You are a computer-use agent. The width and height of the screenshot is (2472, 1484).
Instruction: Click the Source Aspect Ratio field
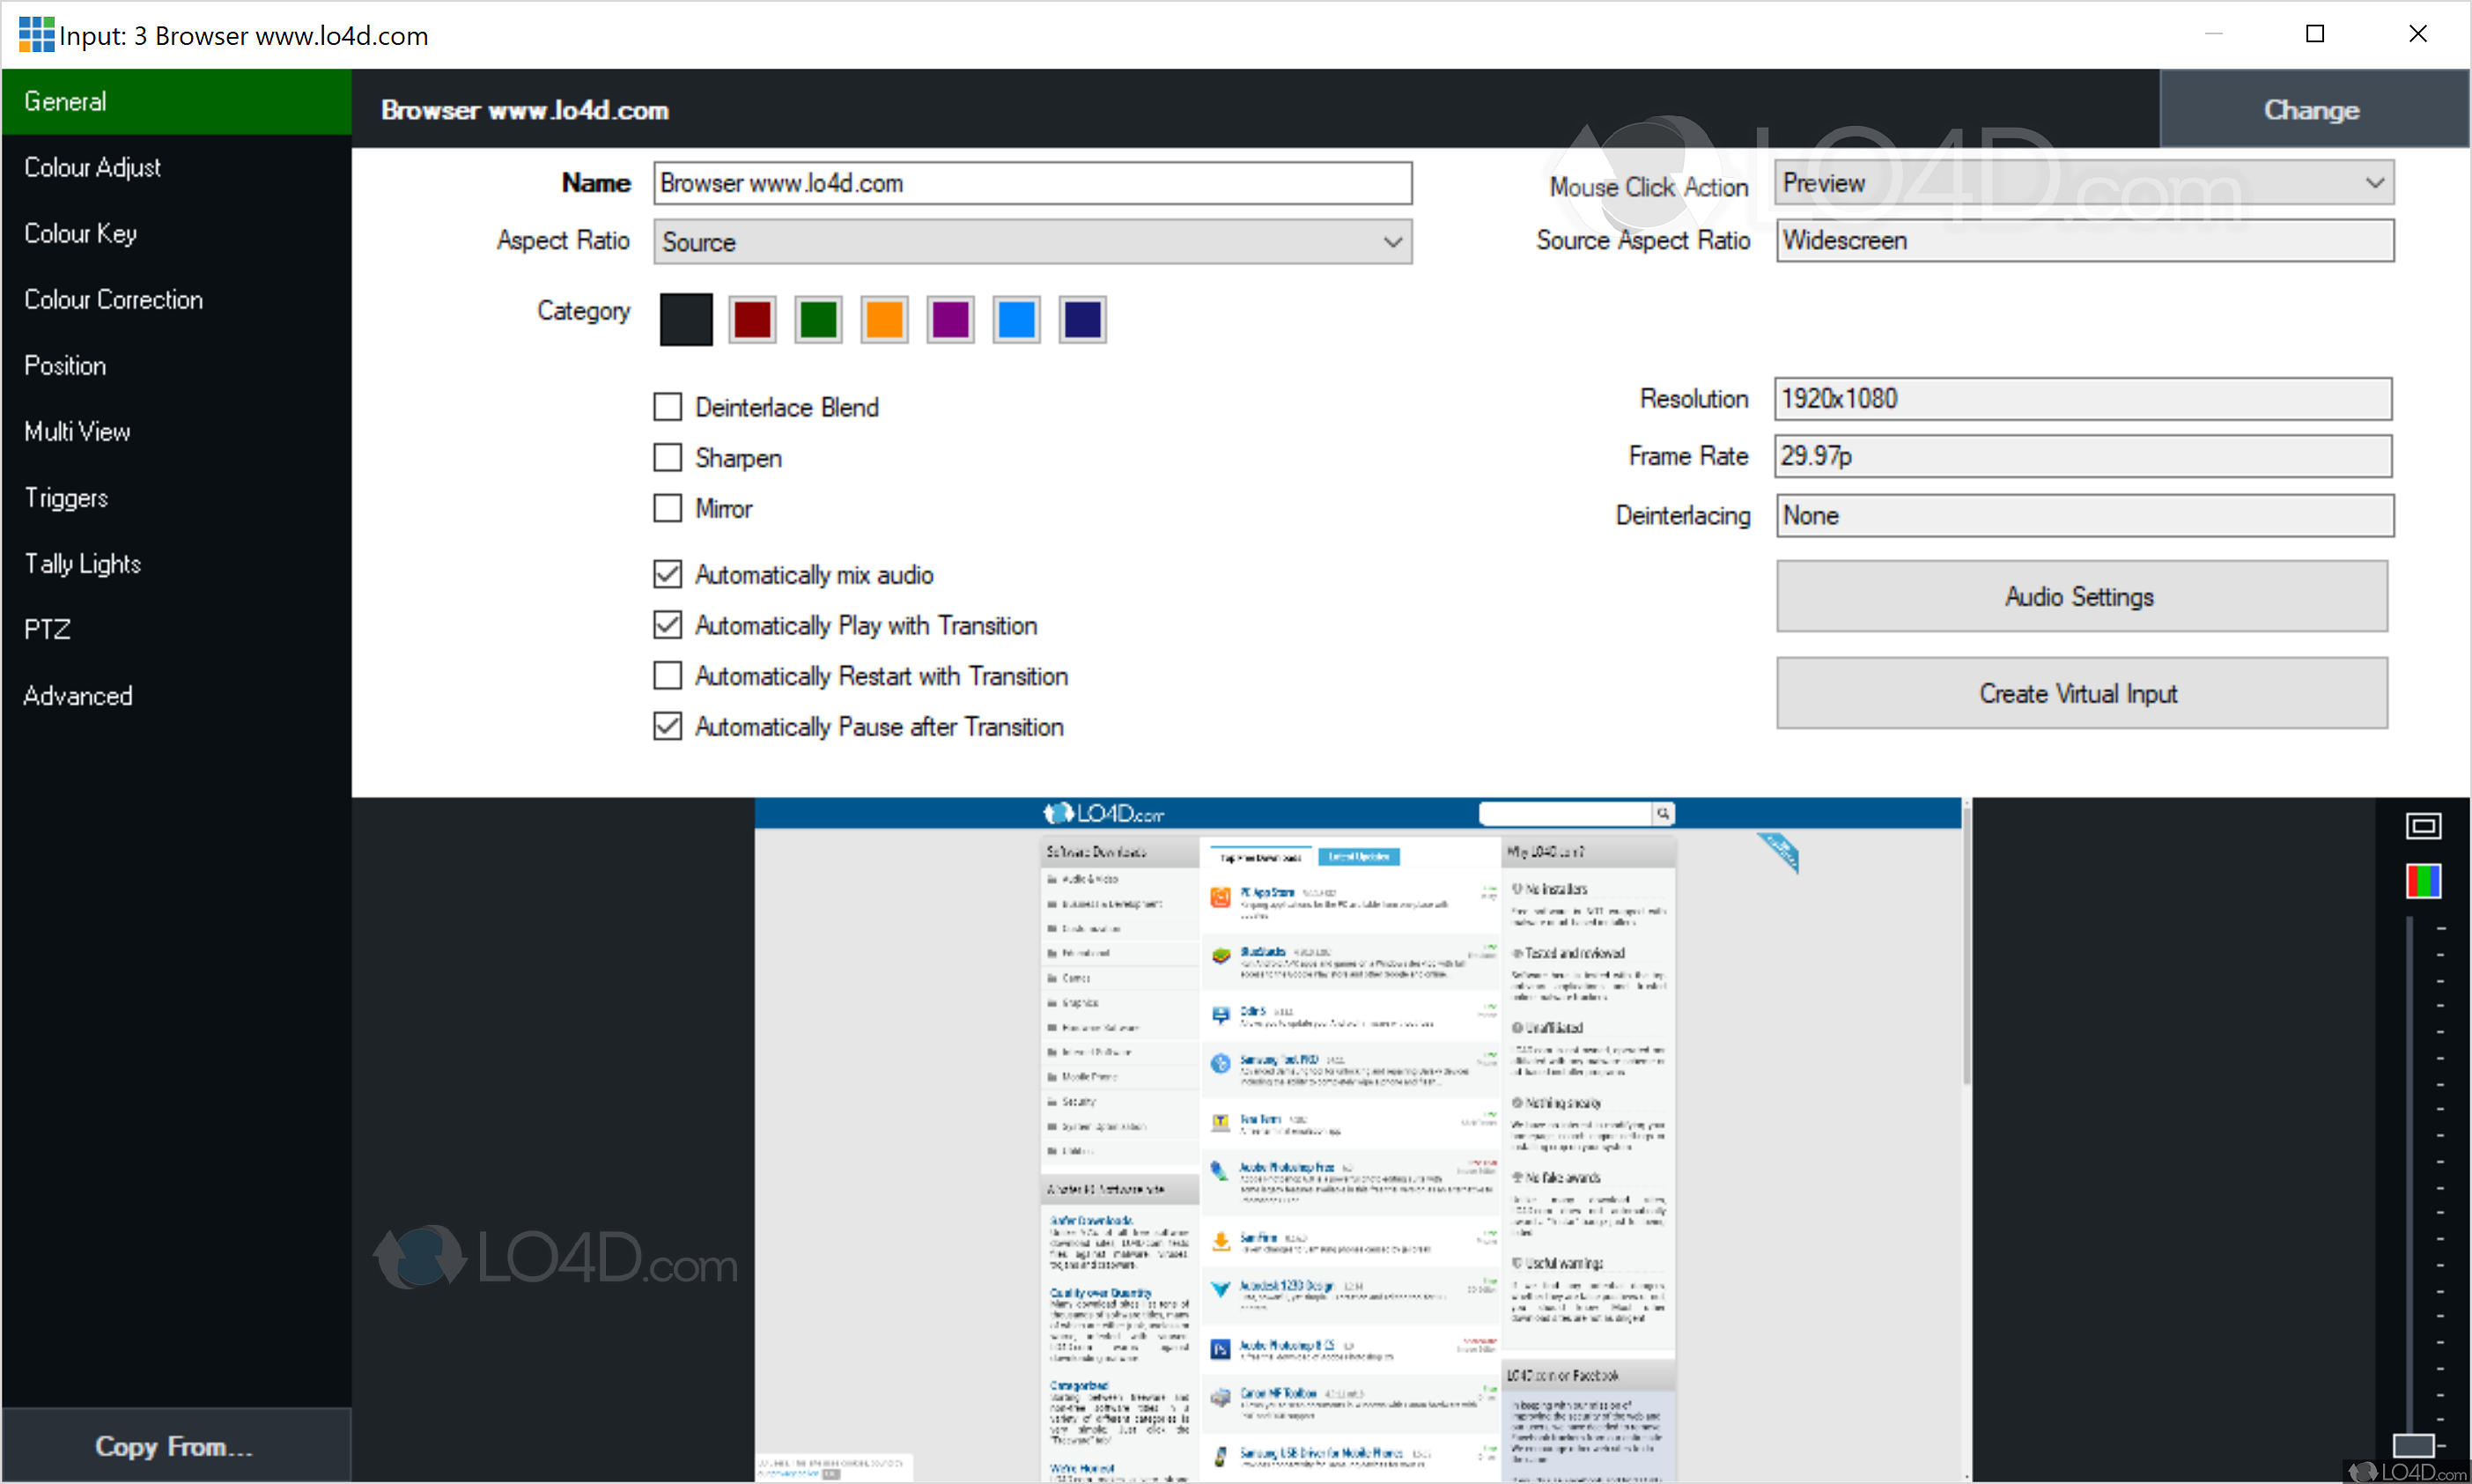pyautogui.click(x=2085, y=241)
